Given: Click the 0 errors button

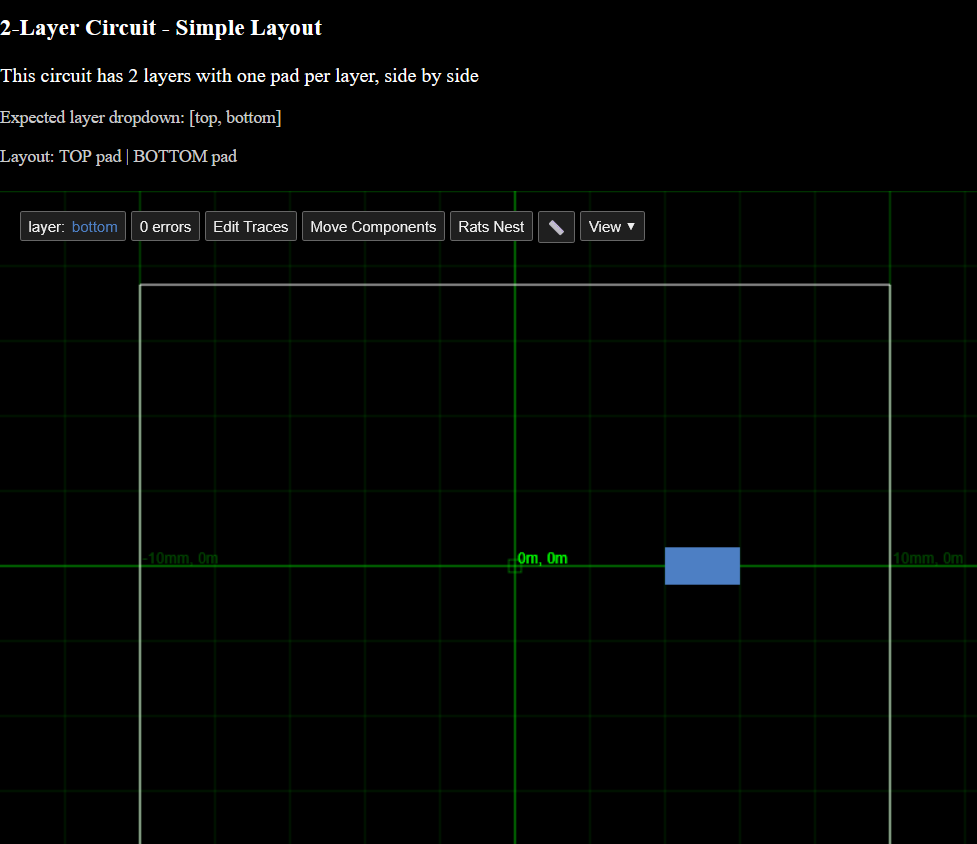Looking at the screenshot, I should (165, 227).
